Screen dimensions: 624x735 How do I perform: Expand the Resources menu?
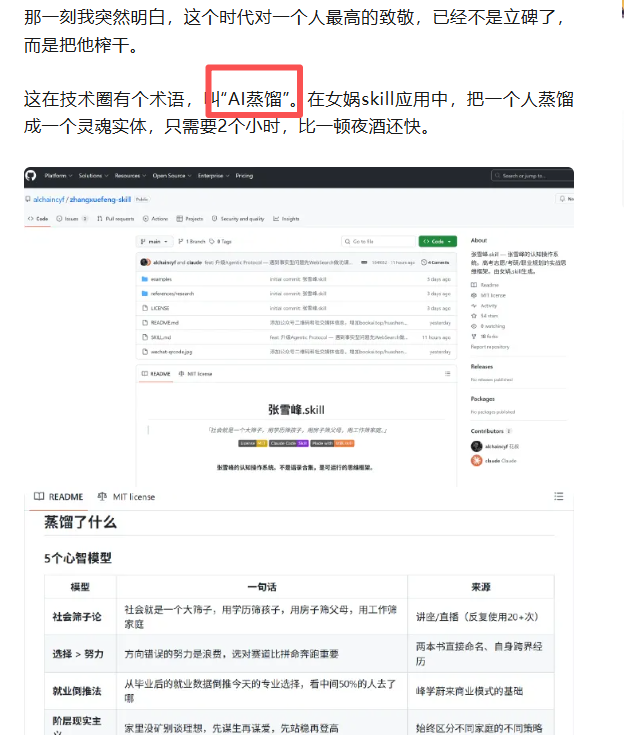[130, 176]
